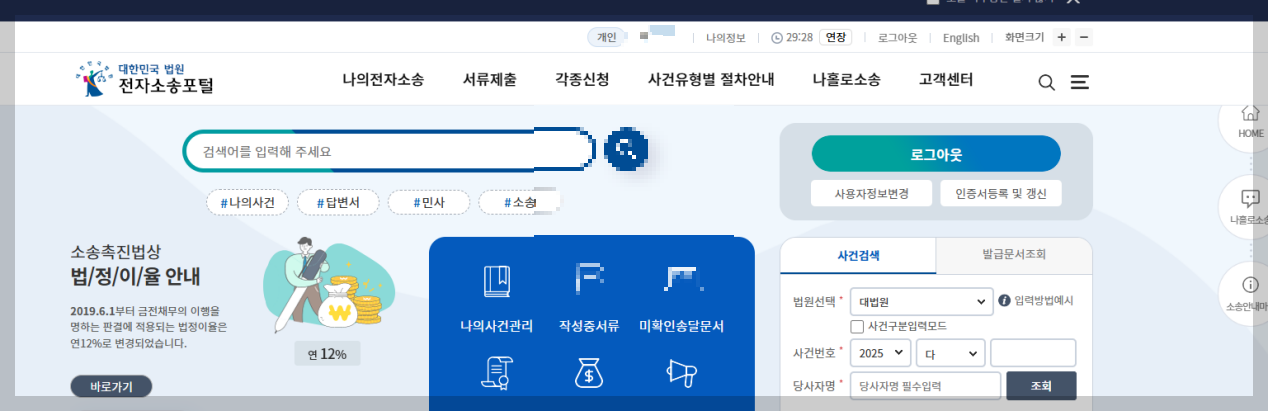Viewport: 1268px width, 411px height.
Task: Click the session timer clock icon
Action: [778, 38]
